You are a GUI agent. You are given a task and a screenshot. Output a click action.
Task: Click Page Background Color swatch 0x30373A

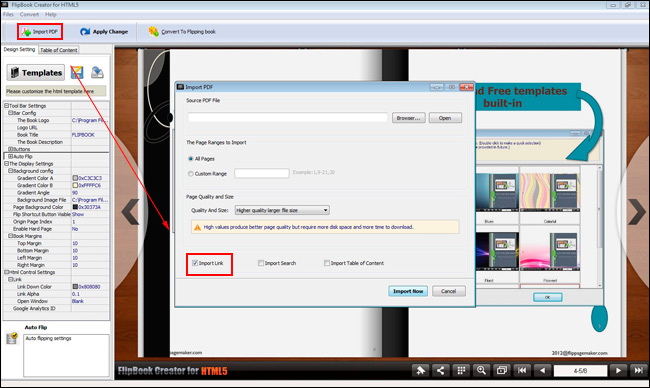[75, 207]
